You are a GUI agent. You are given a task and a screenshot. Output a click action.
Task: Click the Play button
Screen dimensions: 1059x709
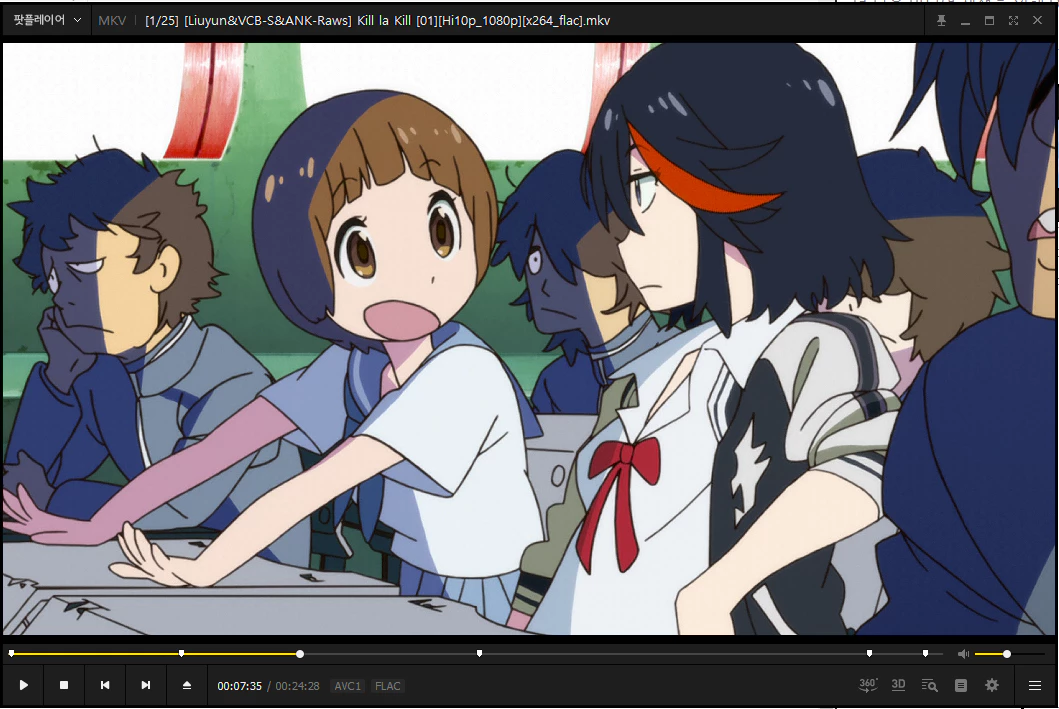24,685
